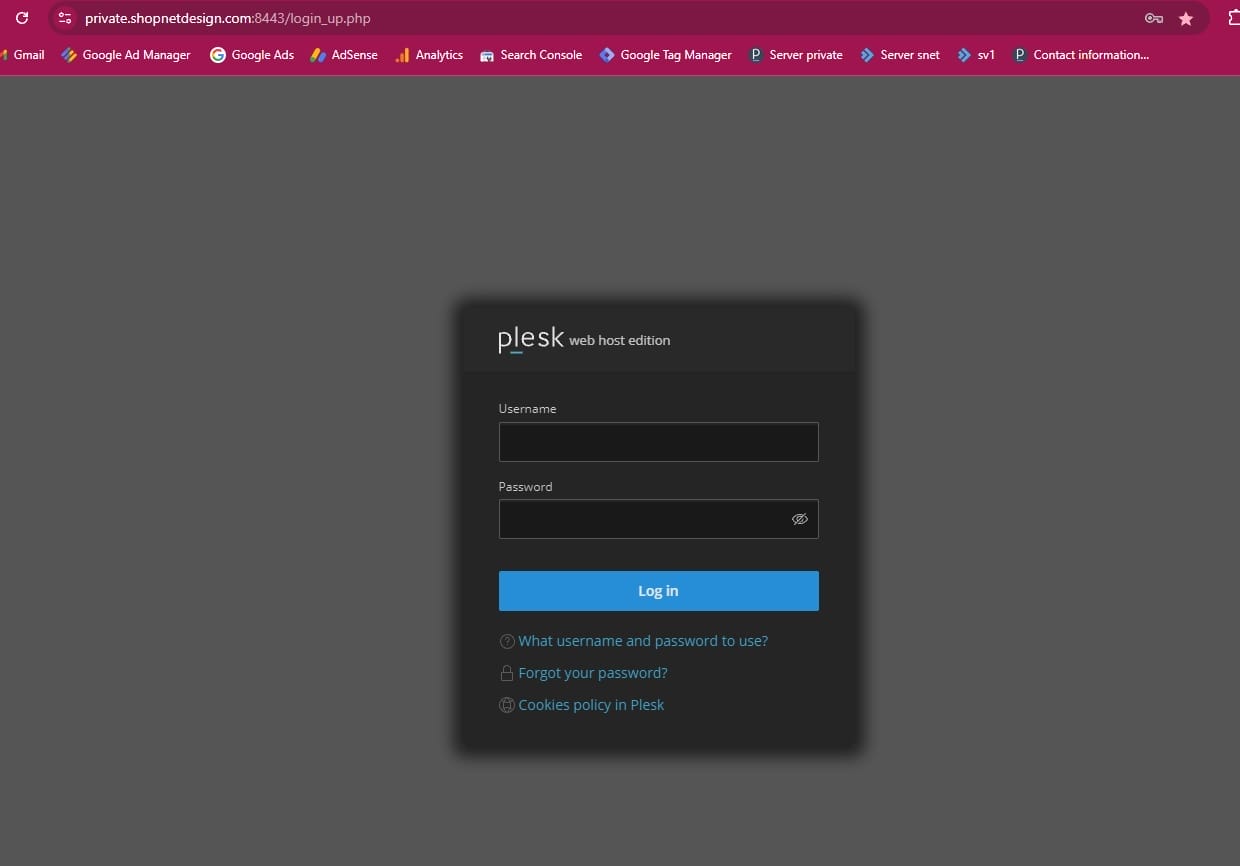Open 'What username and password to use?' link

coord(643,641)
